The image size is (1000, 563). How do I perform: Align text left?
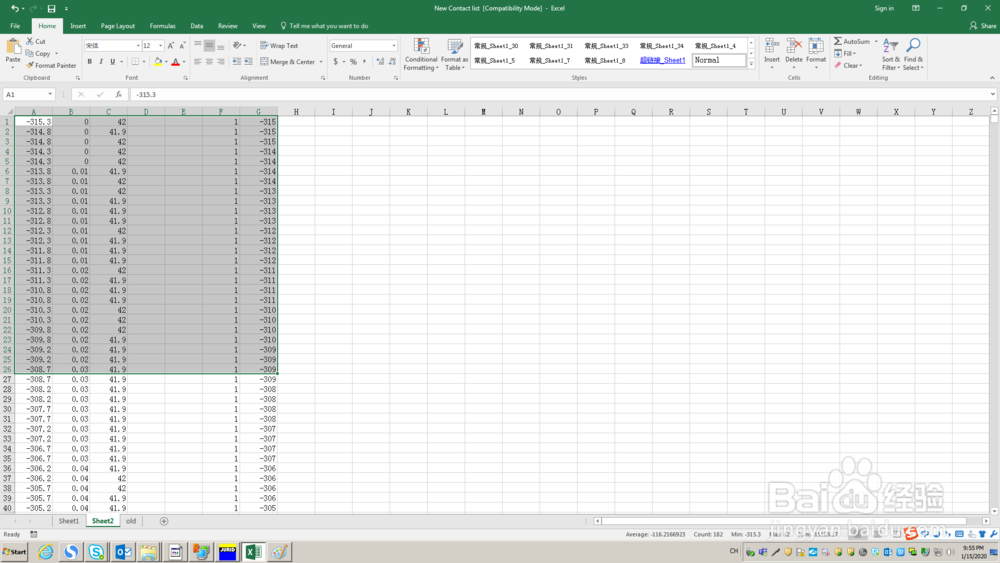click(198, 62)
